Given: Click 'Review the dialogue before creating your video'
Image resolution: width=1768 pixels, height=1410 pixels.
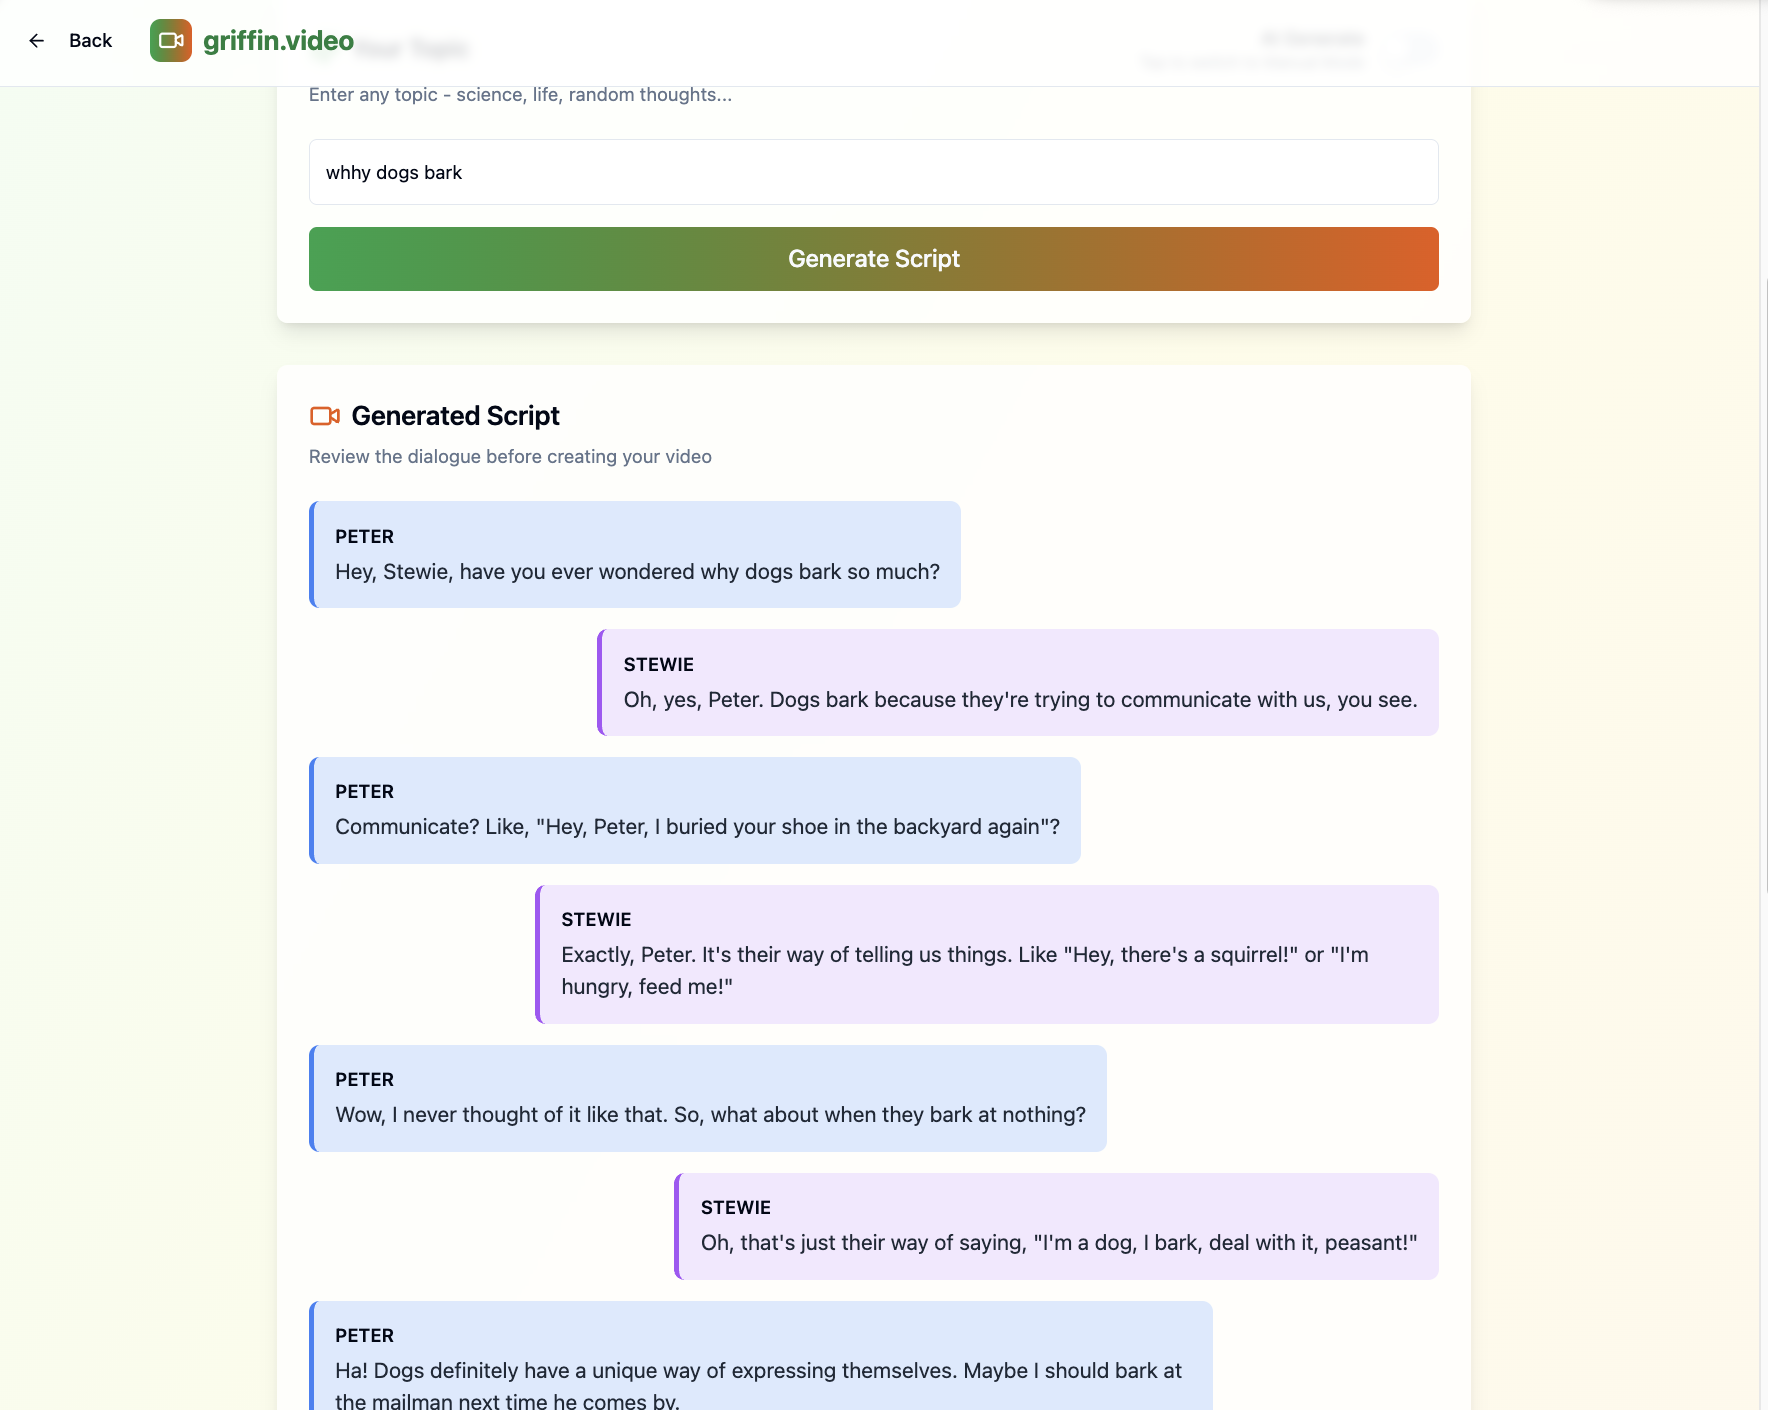Looking at the screenshot, I should [x=510, y=457].
